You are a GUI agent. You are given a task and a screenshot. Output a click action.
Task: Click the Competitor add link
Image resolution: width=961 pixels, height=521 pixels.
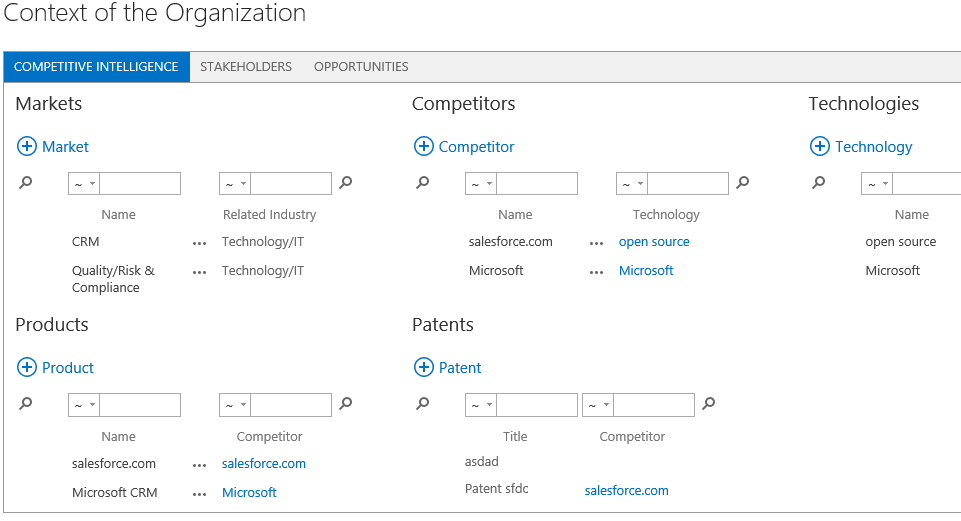pyautogui.click(x=476, y=146)
